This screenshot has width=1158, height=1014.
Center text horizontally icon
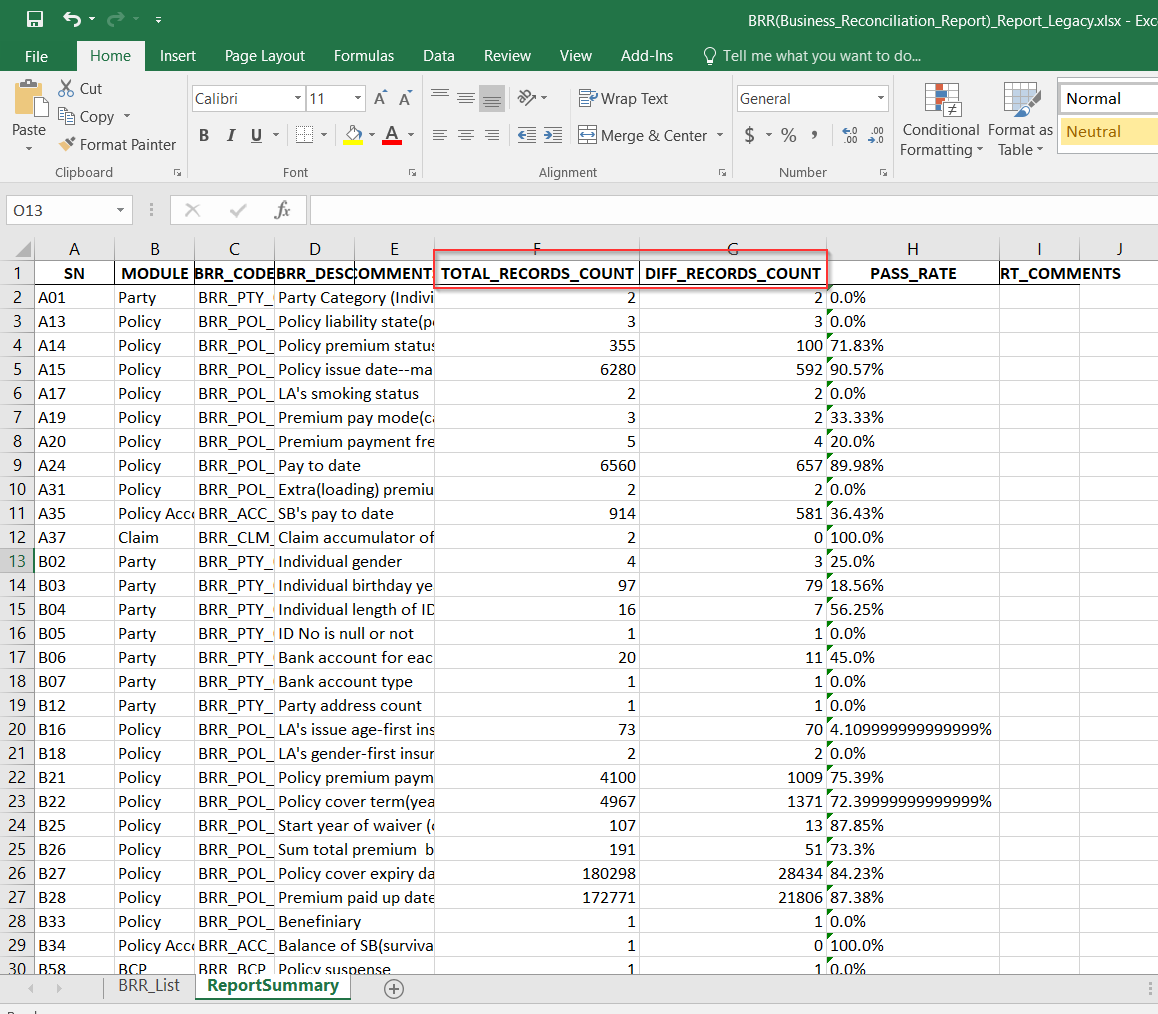click(x=465, y=134)
